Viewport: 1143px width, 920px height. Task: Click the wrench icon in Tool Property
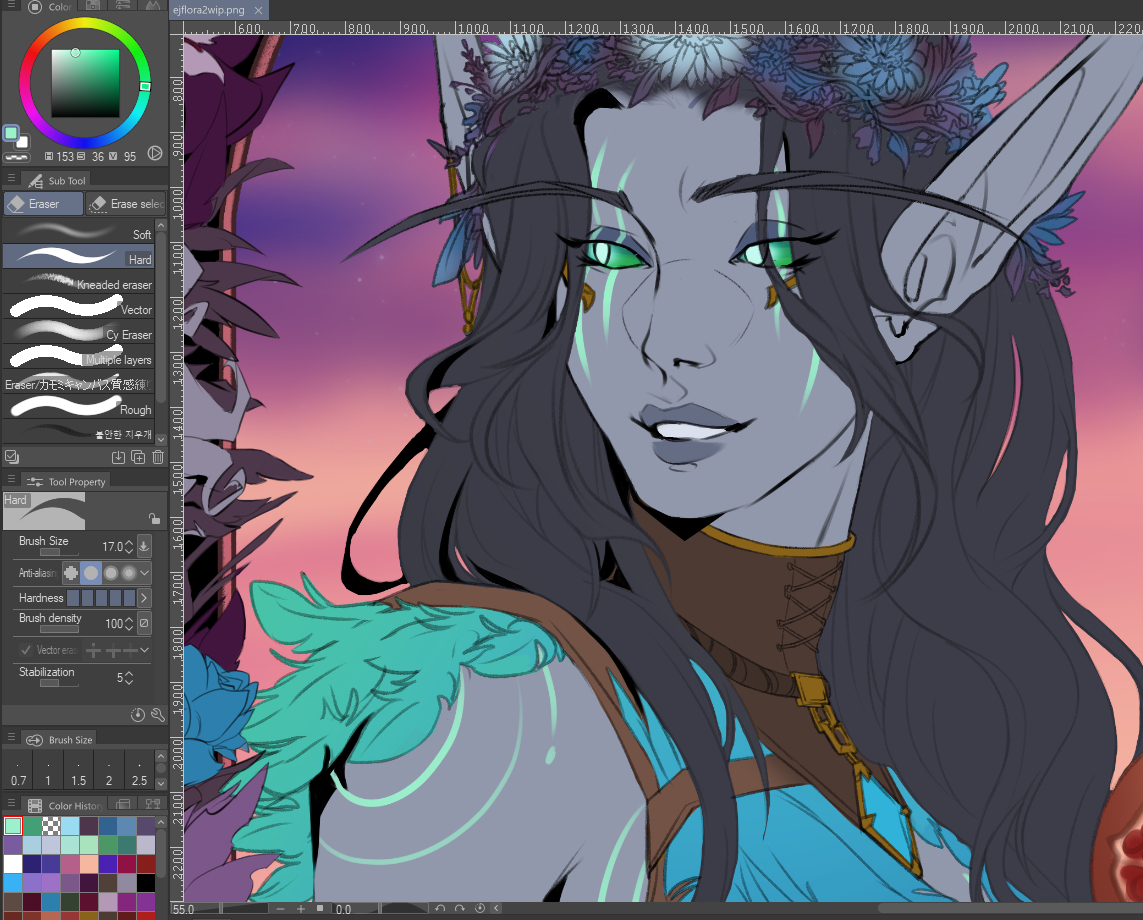tap(157, 715)
